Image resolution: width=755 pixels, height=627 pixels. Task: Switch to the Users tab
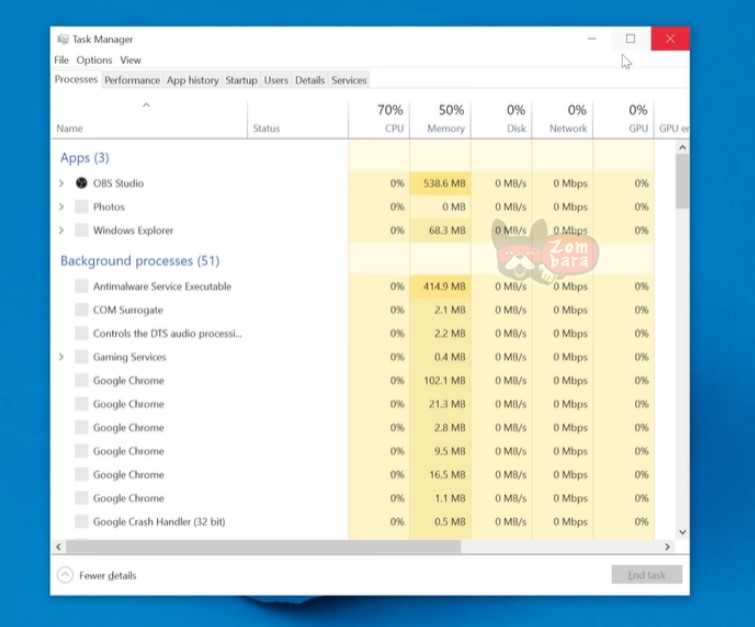tap(276, 80)
